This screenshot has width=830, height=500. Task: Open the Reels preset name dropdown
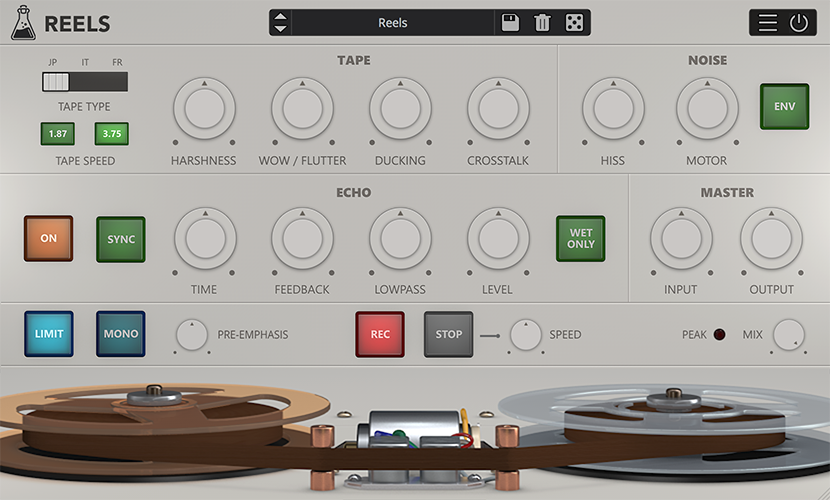[393, 23]
